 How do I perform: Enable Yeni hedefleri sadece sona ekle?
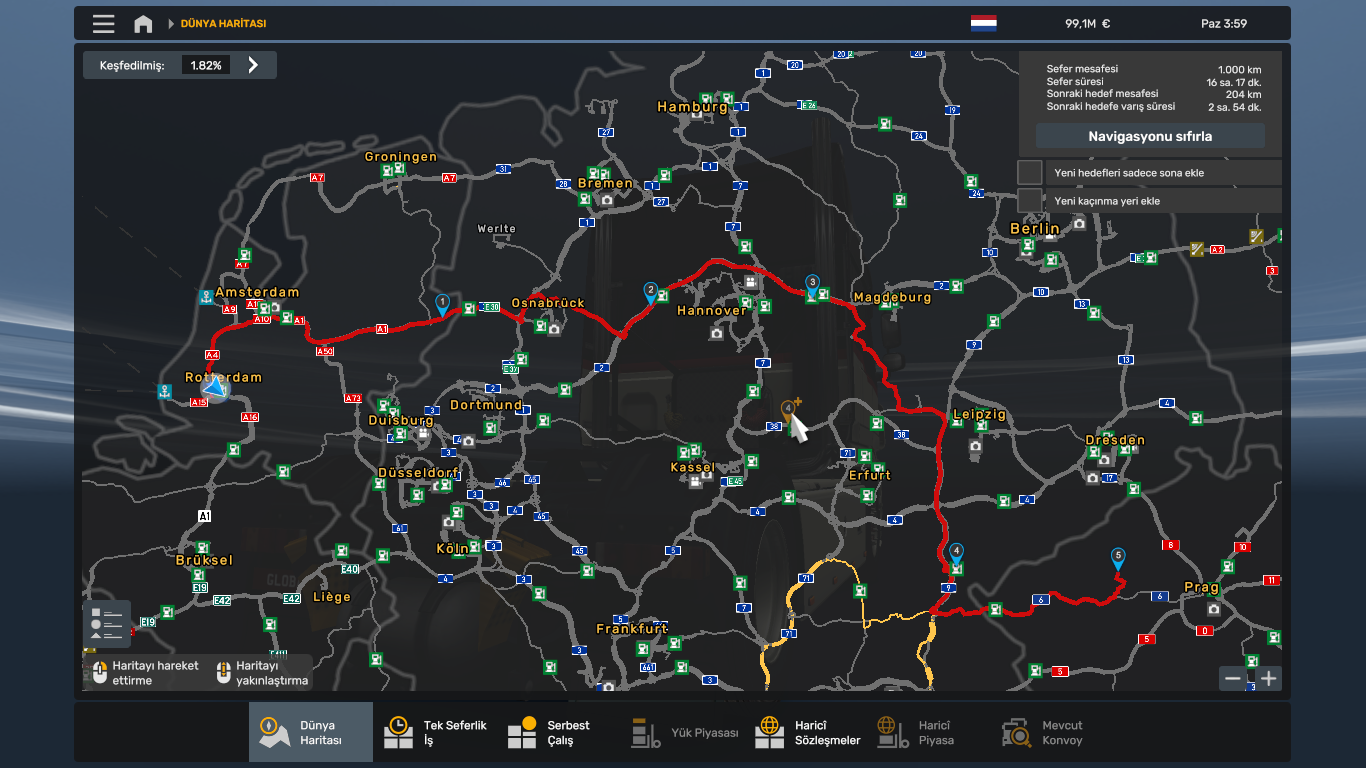point(1030,172)
